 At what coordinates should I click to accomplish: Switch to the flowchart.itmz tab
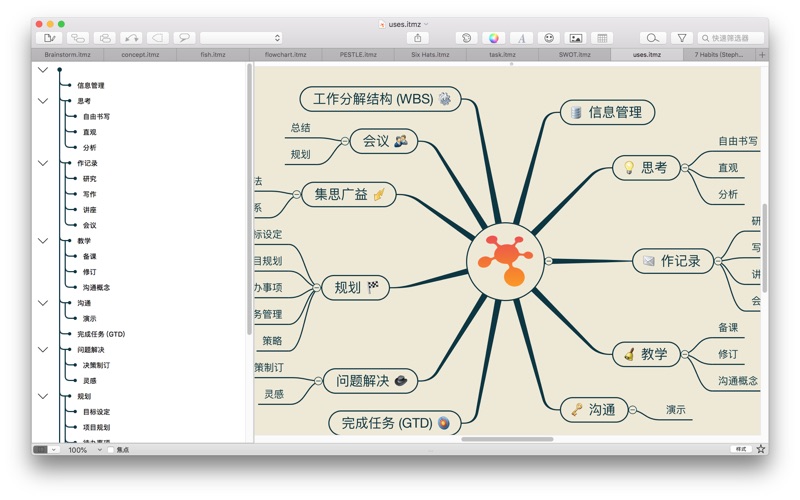pos(286,54)
